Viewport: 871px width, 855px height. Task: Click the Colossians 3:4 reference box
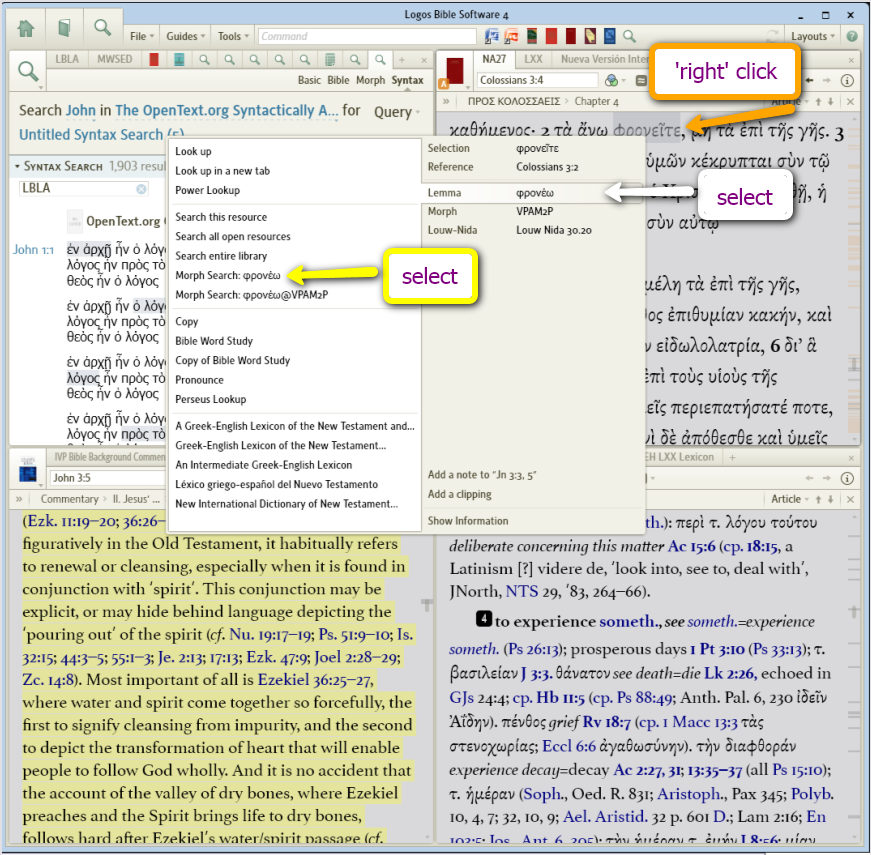pyautogui.click(x=537, y=81)
